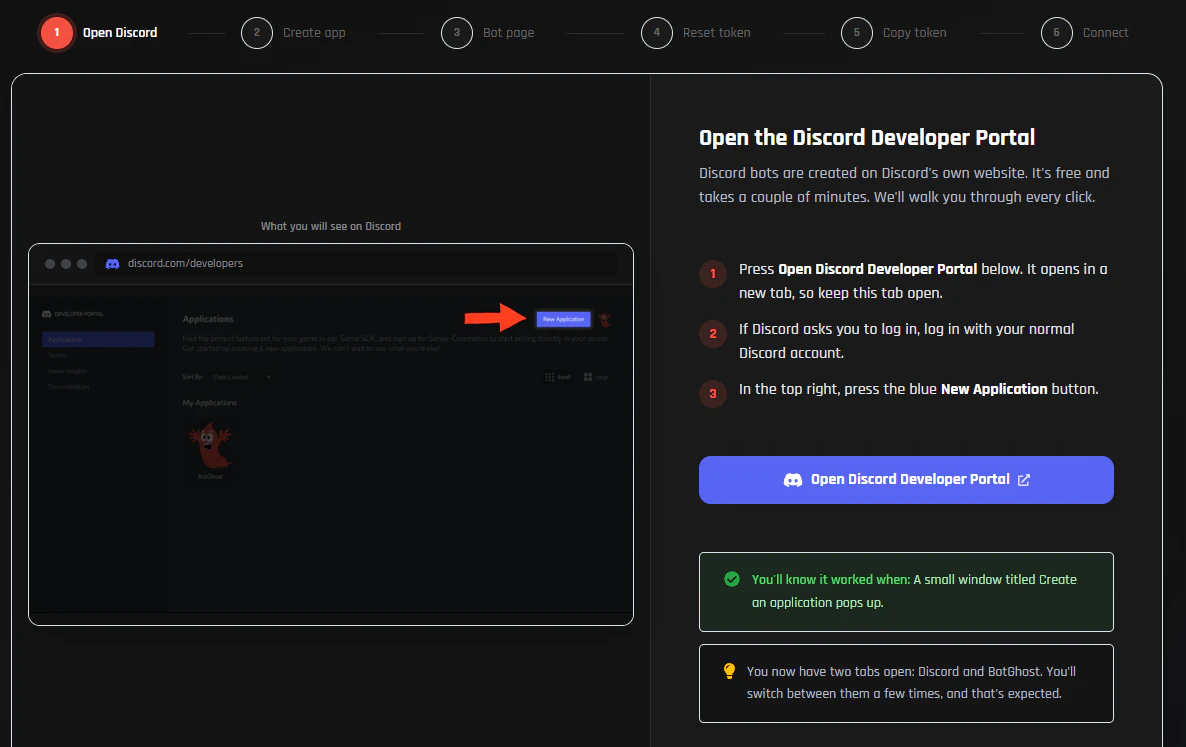Click the 'Open the Discord Developer Portal' heading
Screen dimensions: 1186x747
click(x=867, y=138)
